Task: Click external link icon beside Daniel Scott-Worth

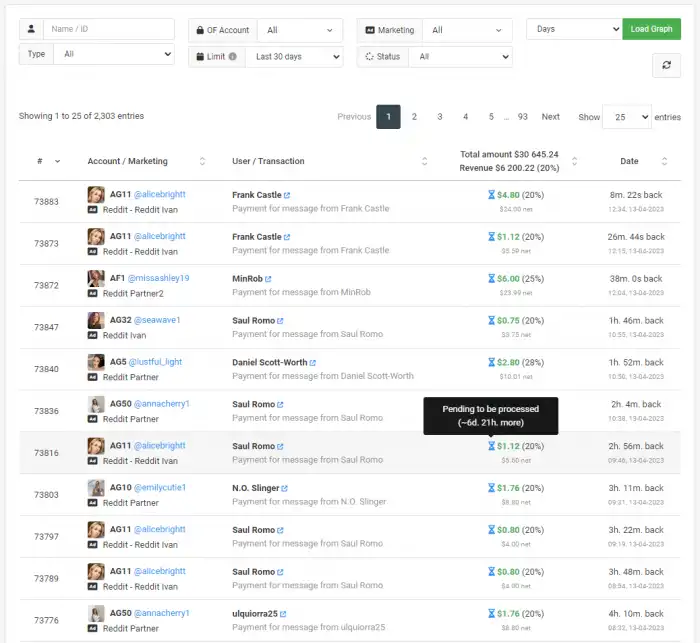Action: click(x=313, y=363)
